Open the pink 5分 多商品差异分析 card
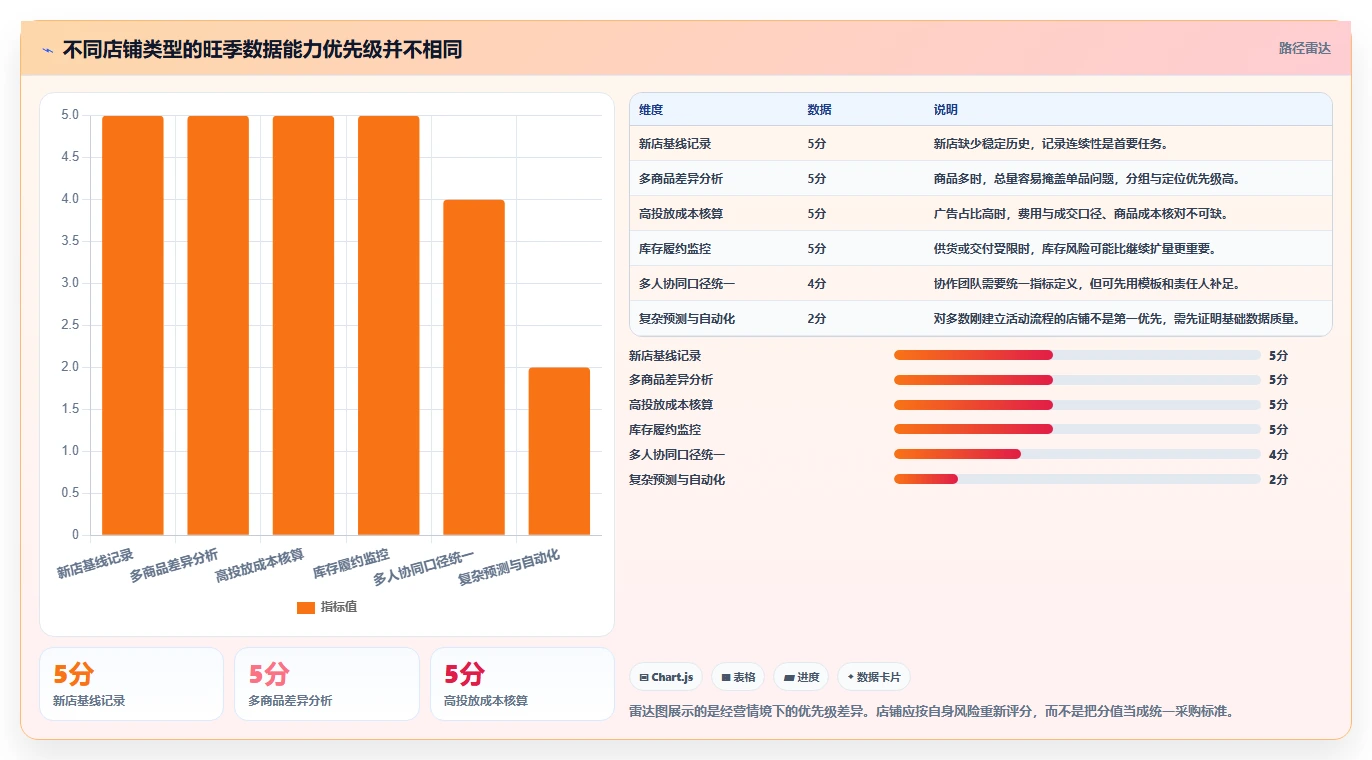 pyautogui.click(x=326, y=684)
